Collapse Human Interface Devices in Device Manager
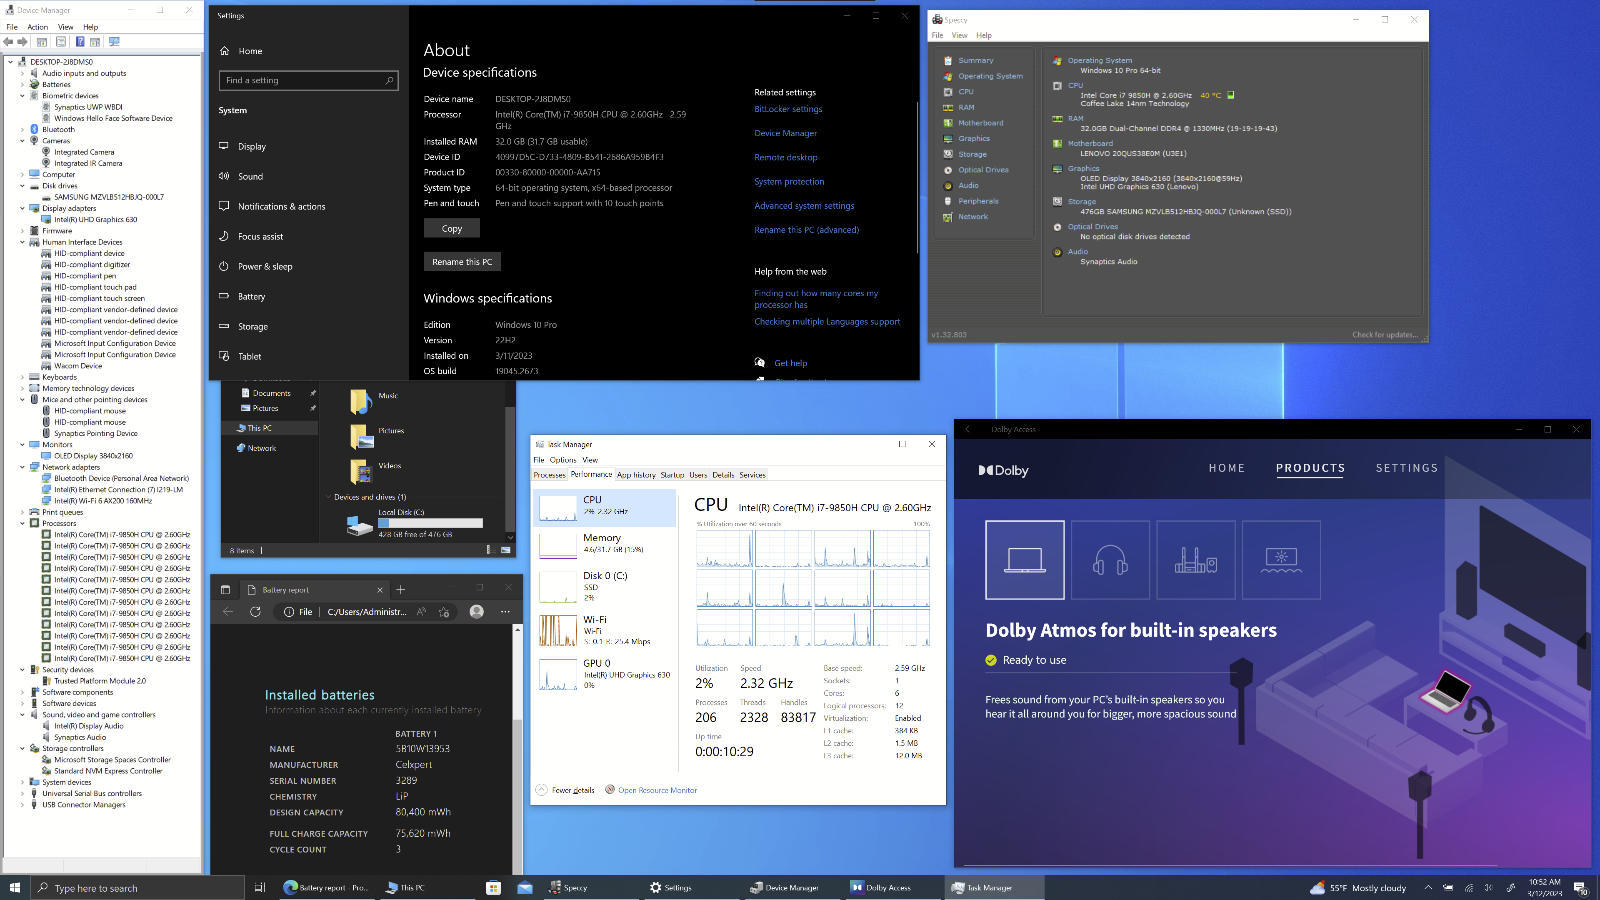 23,242
